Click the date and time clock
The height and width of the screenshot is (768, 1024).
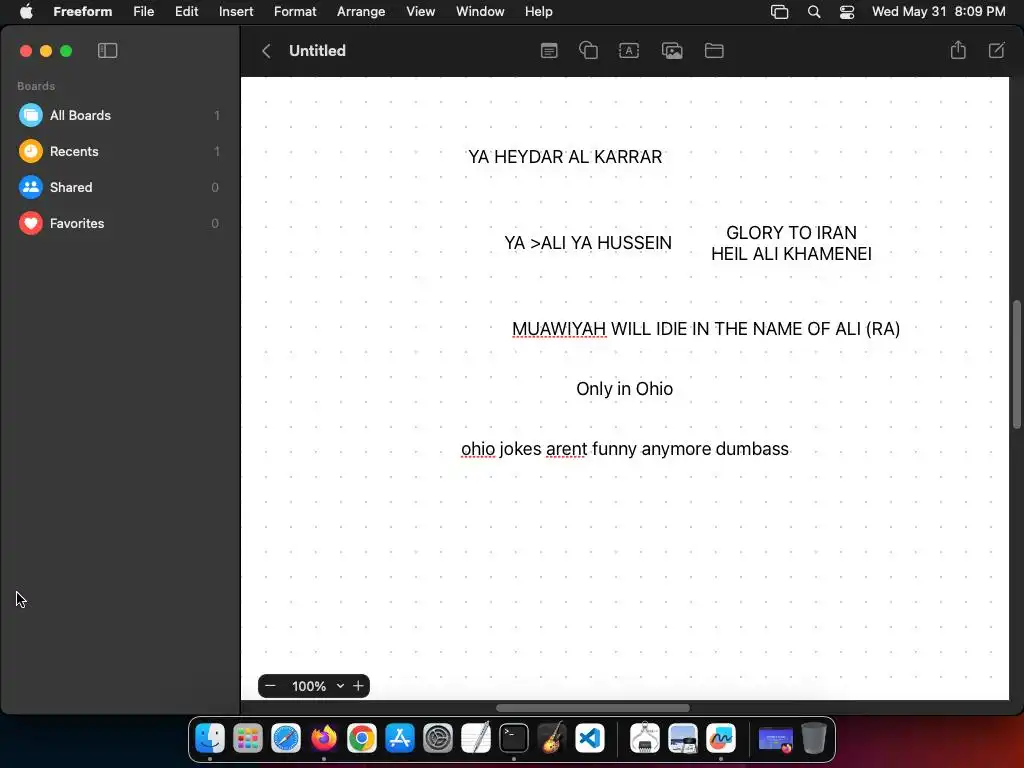coord(938,11)
